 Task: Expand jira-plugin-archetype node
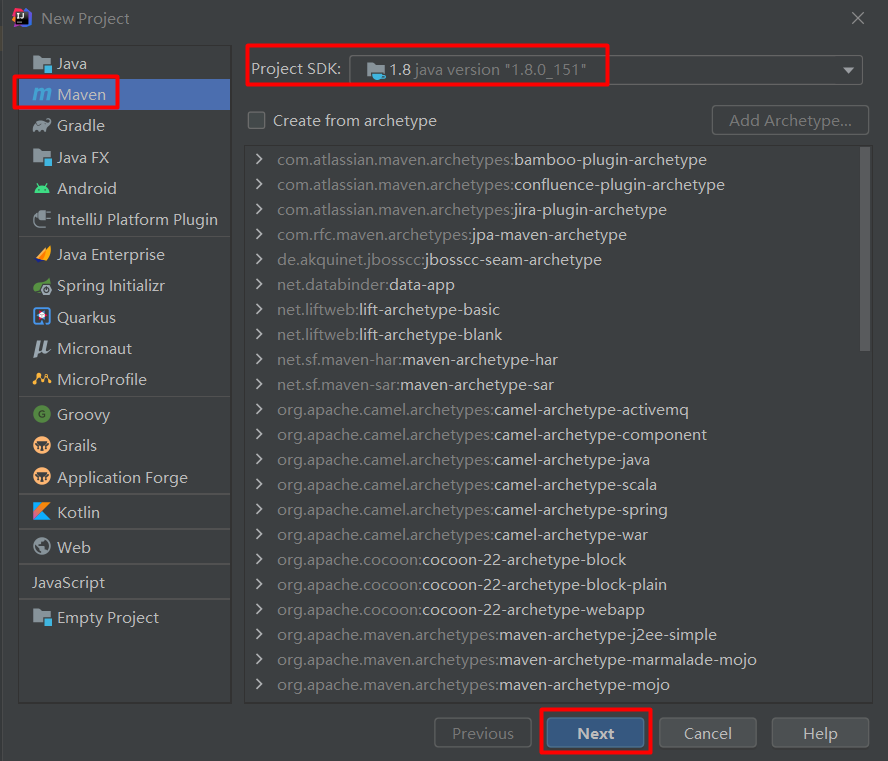pos(259,209)
